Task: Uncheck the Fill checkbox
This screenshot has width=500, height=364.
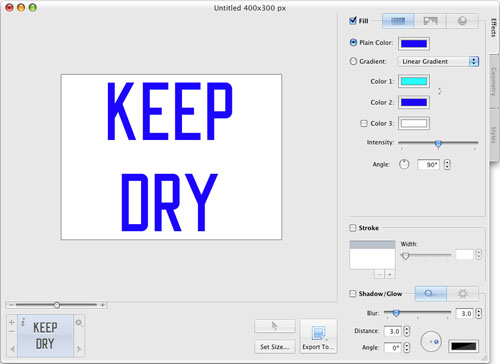Action: tap(353, 21)
